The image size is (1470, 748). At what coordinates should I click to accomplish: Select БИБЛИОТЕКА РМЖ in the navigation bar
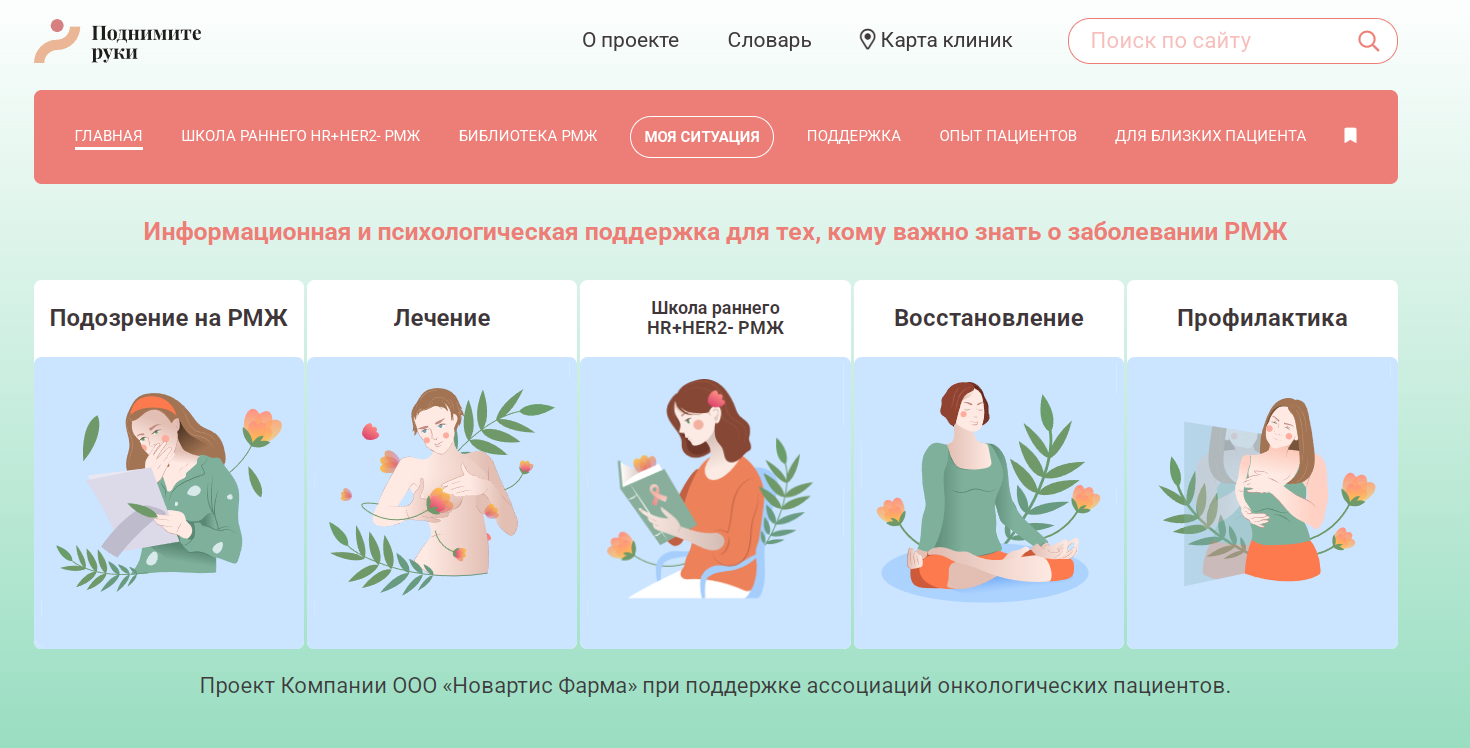point(528,136)
